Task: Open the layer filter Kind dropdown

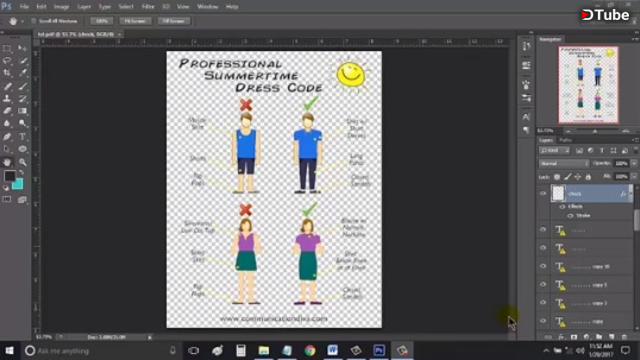Action: [554, 151]
